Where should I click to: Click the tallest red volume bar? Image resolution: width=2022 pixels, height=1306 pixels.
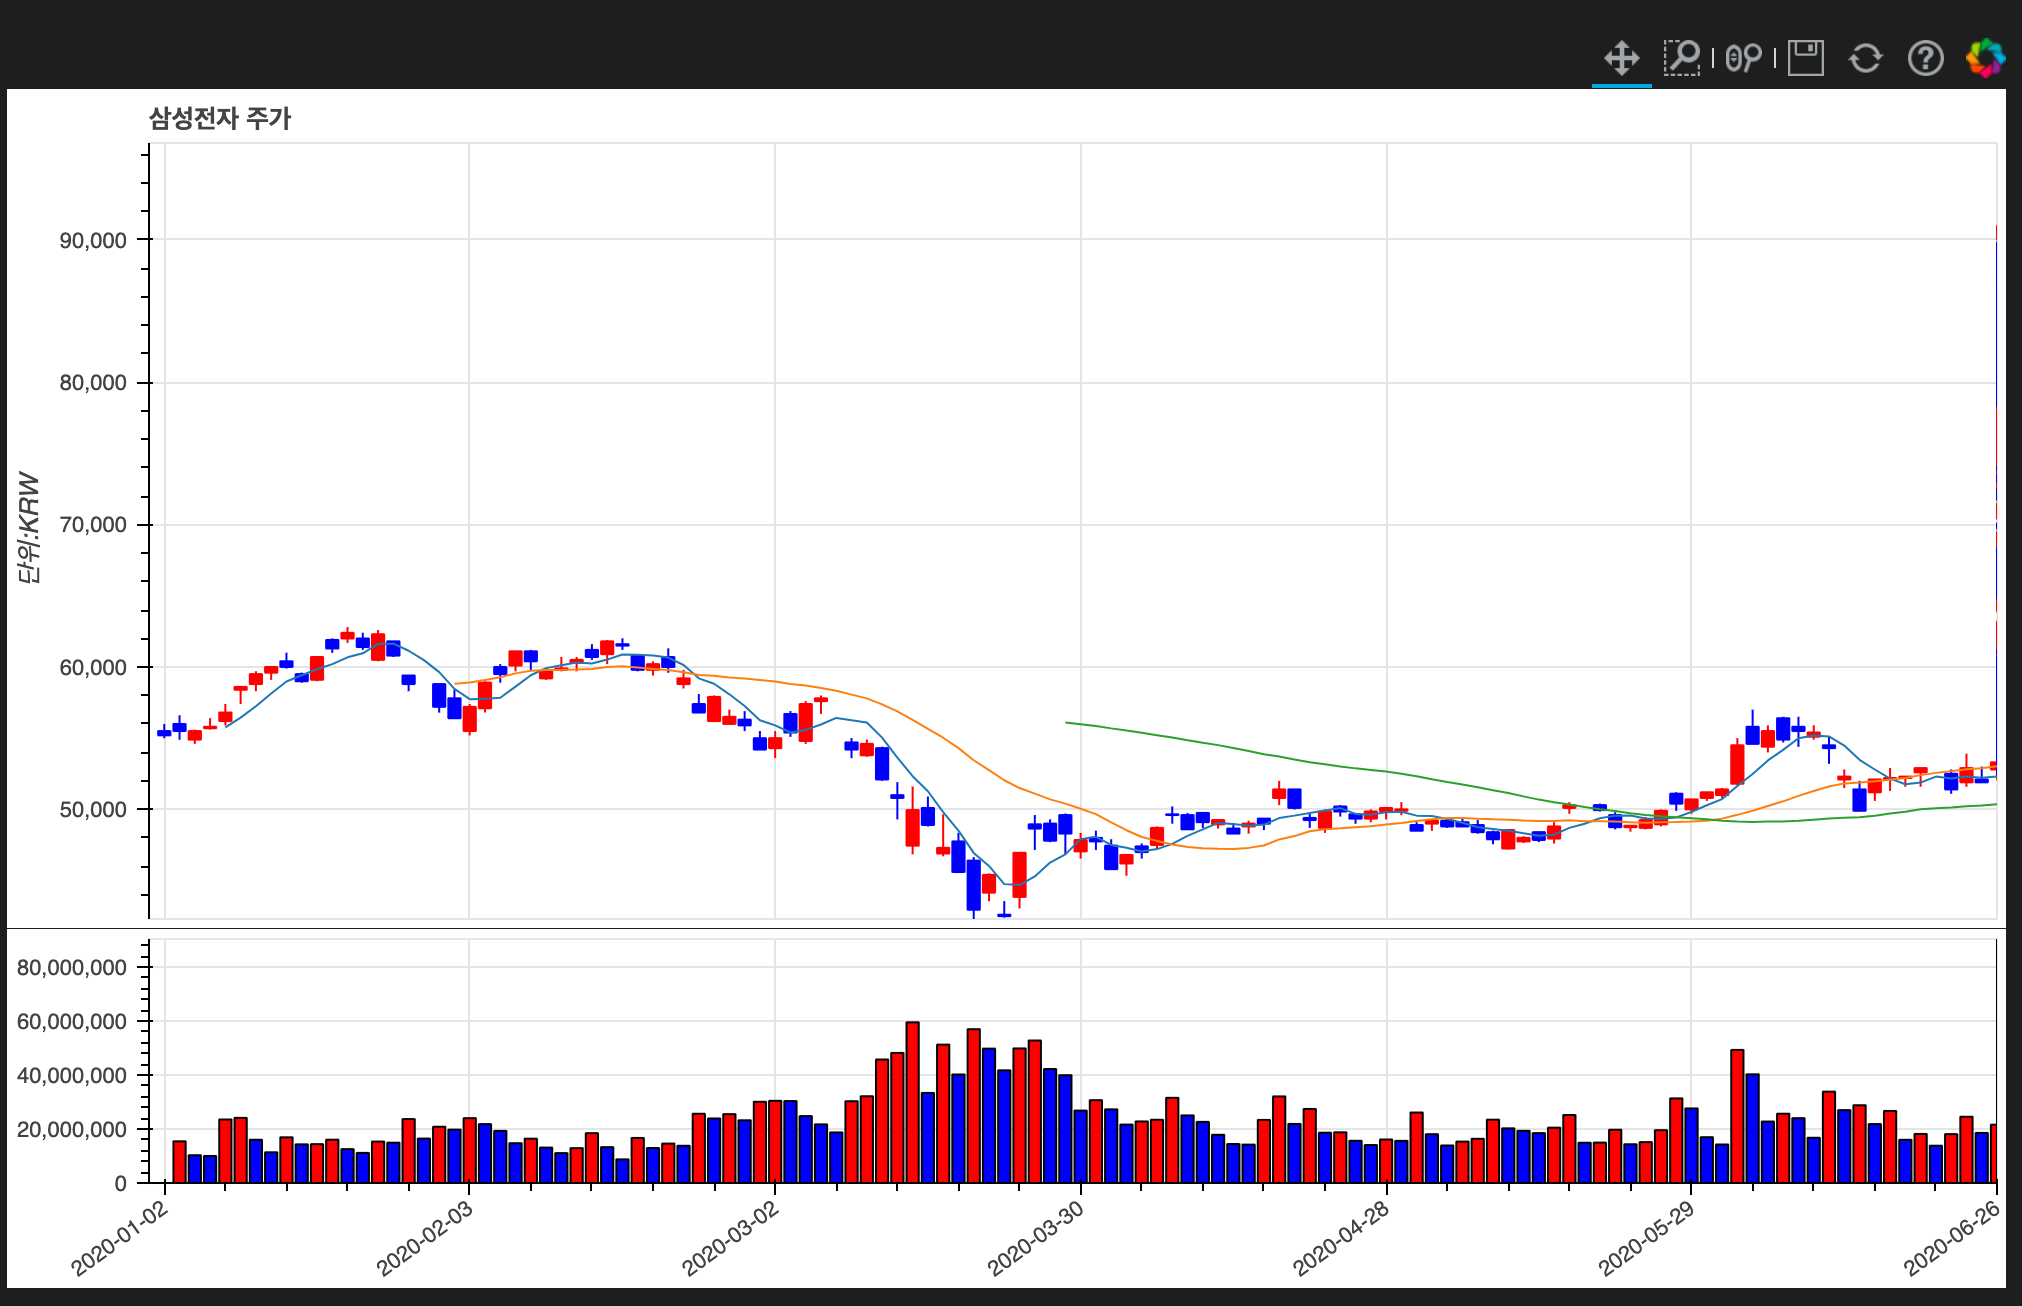coord(912,1100)
